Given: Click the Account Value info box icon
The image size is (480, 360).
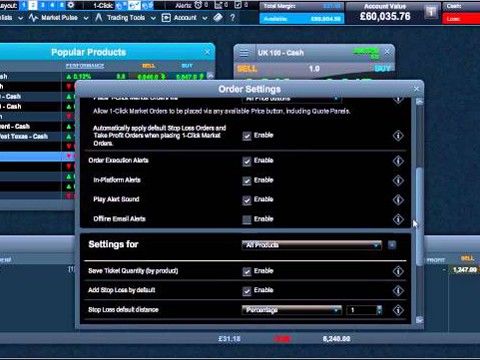Looking at the screenshot, I should click(x=431, y=12).
